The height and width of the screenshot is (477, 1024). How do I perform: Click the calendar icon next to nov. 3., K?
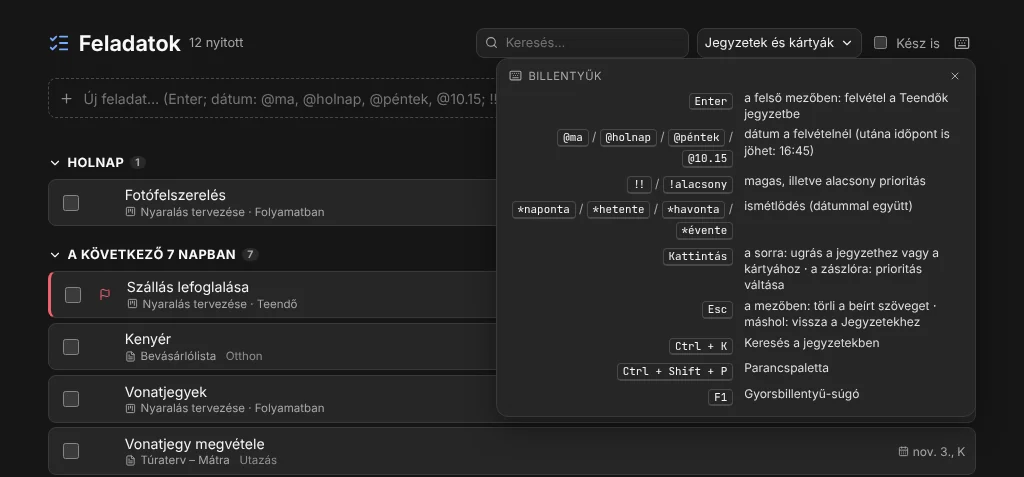[904, 452]
